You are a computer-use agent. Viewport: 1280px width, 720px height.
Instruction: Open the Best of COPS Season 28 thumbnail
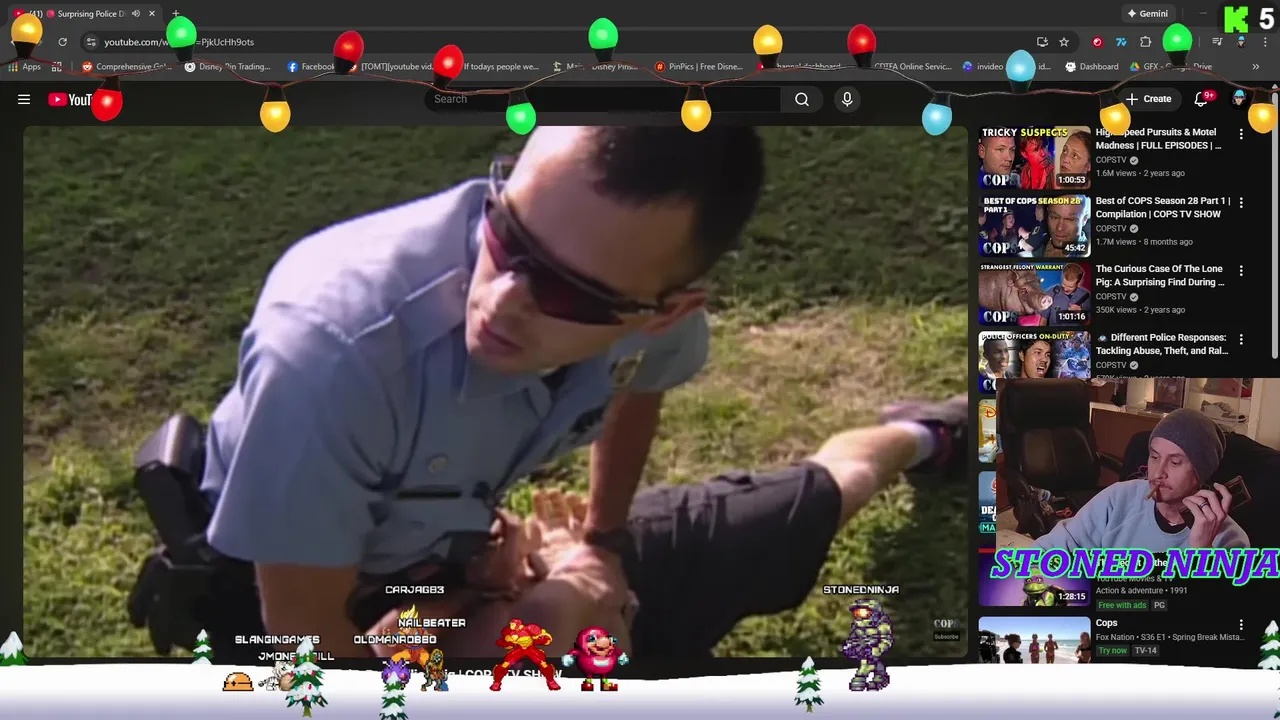tap(1034, 226)
